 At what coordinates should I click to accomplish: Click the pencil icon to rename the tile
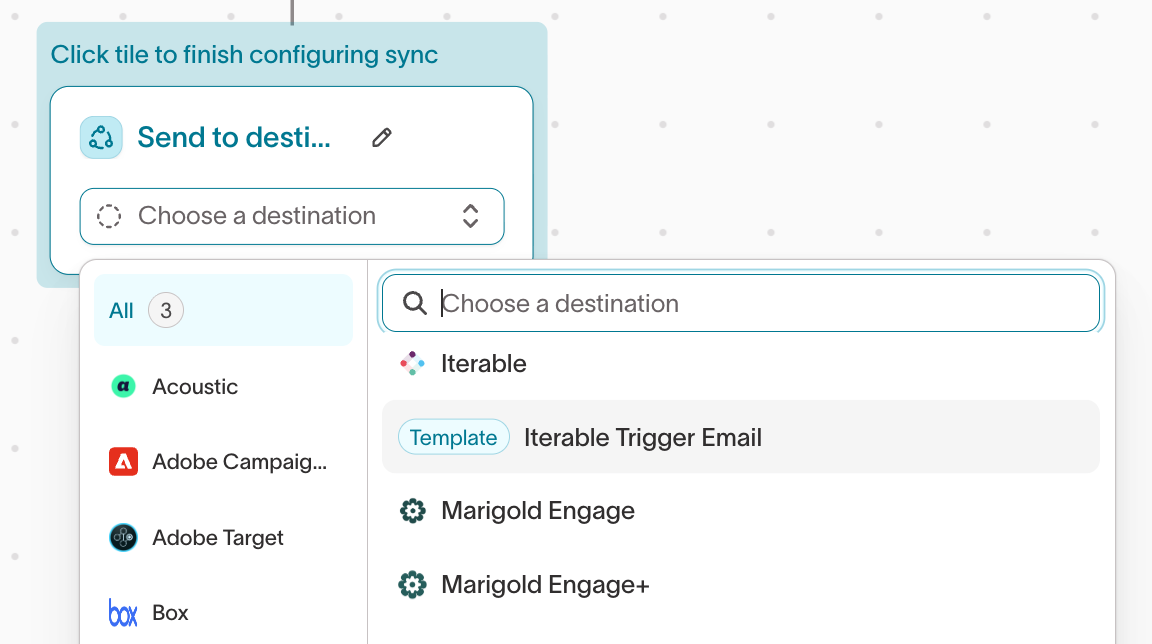click(x=381, y=138)
